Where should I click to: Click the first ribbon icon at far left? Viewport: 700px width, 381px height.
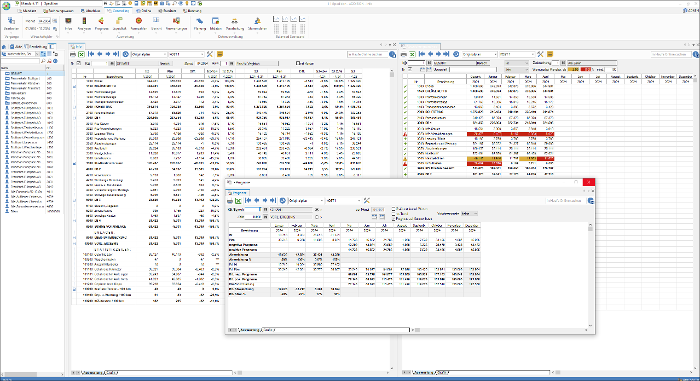click(11, 21)
